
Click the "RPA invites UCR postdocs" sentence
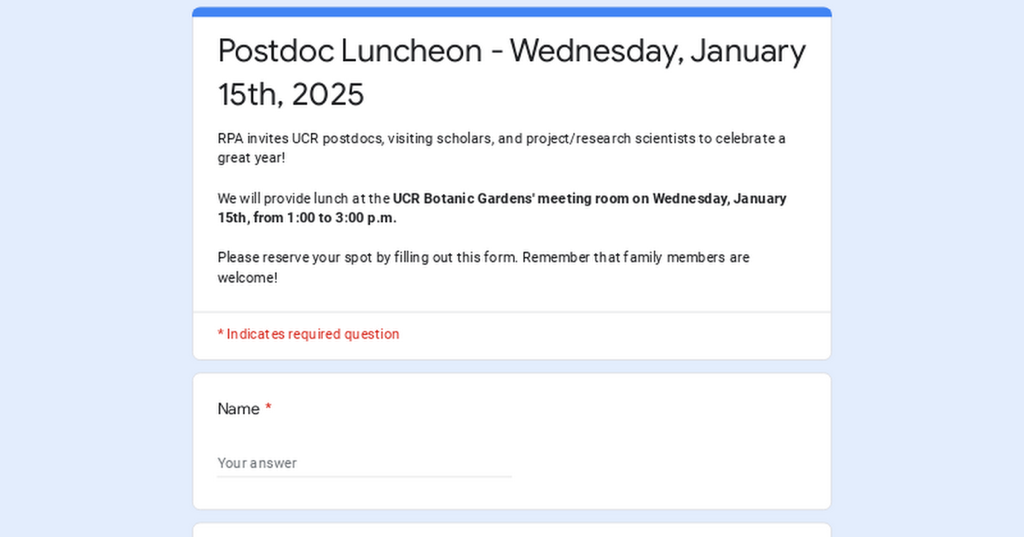click(x=500, y=139)
